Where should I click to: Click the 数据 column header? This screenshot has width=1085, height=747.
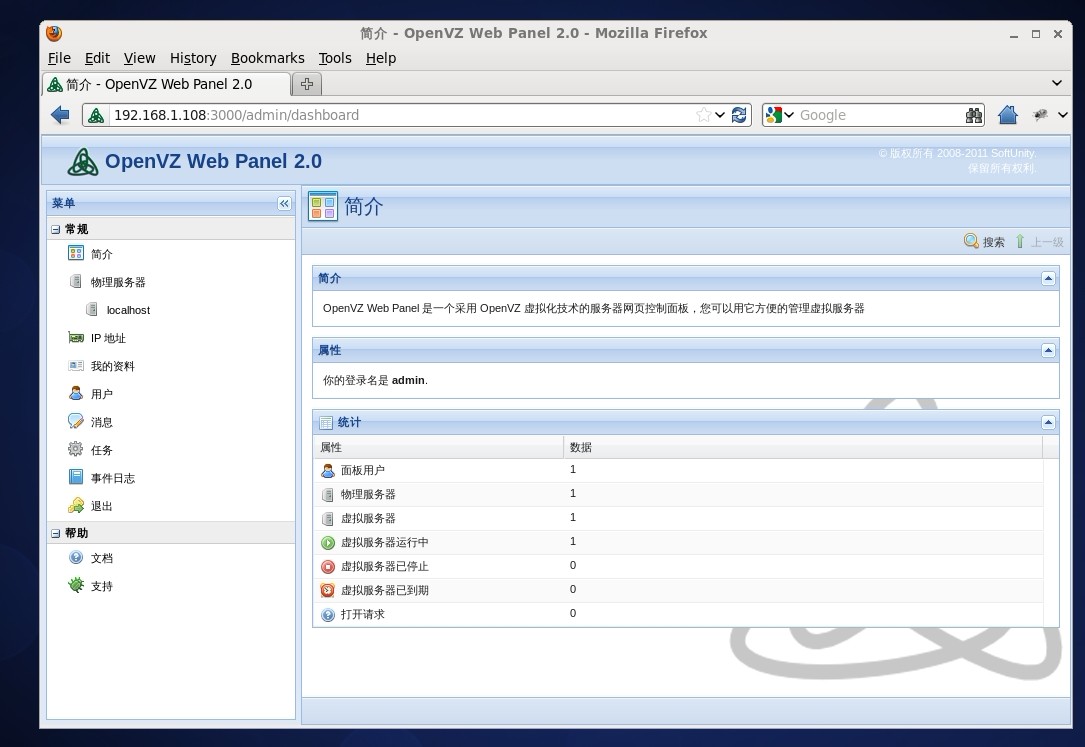(x=803, y=447)
